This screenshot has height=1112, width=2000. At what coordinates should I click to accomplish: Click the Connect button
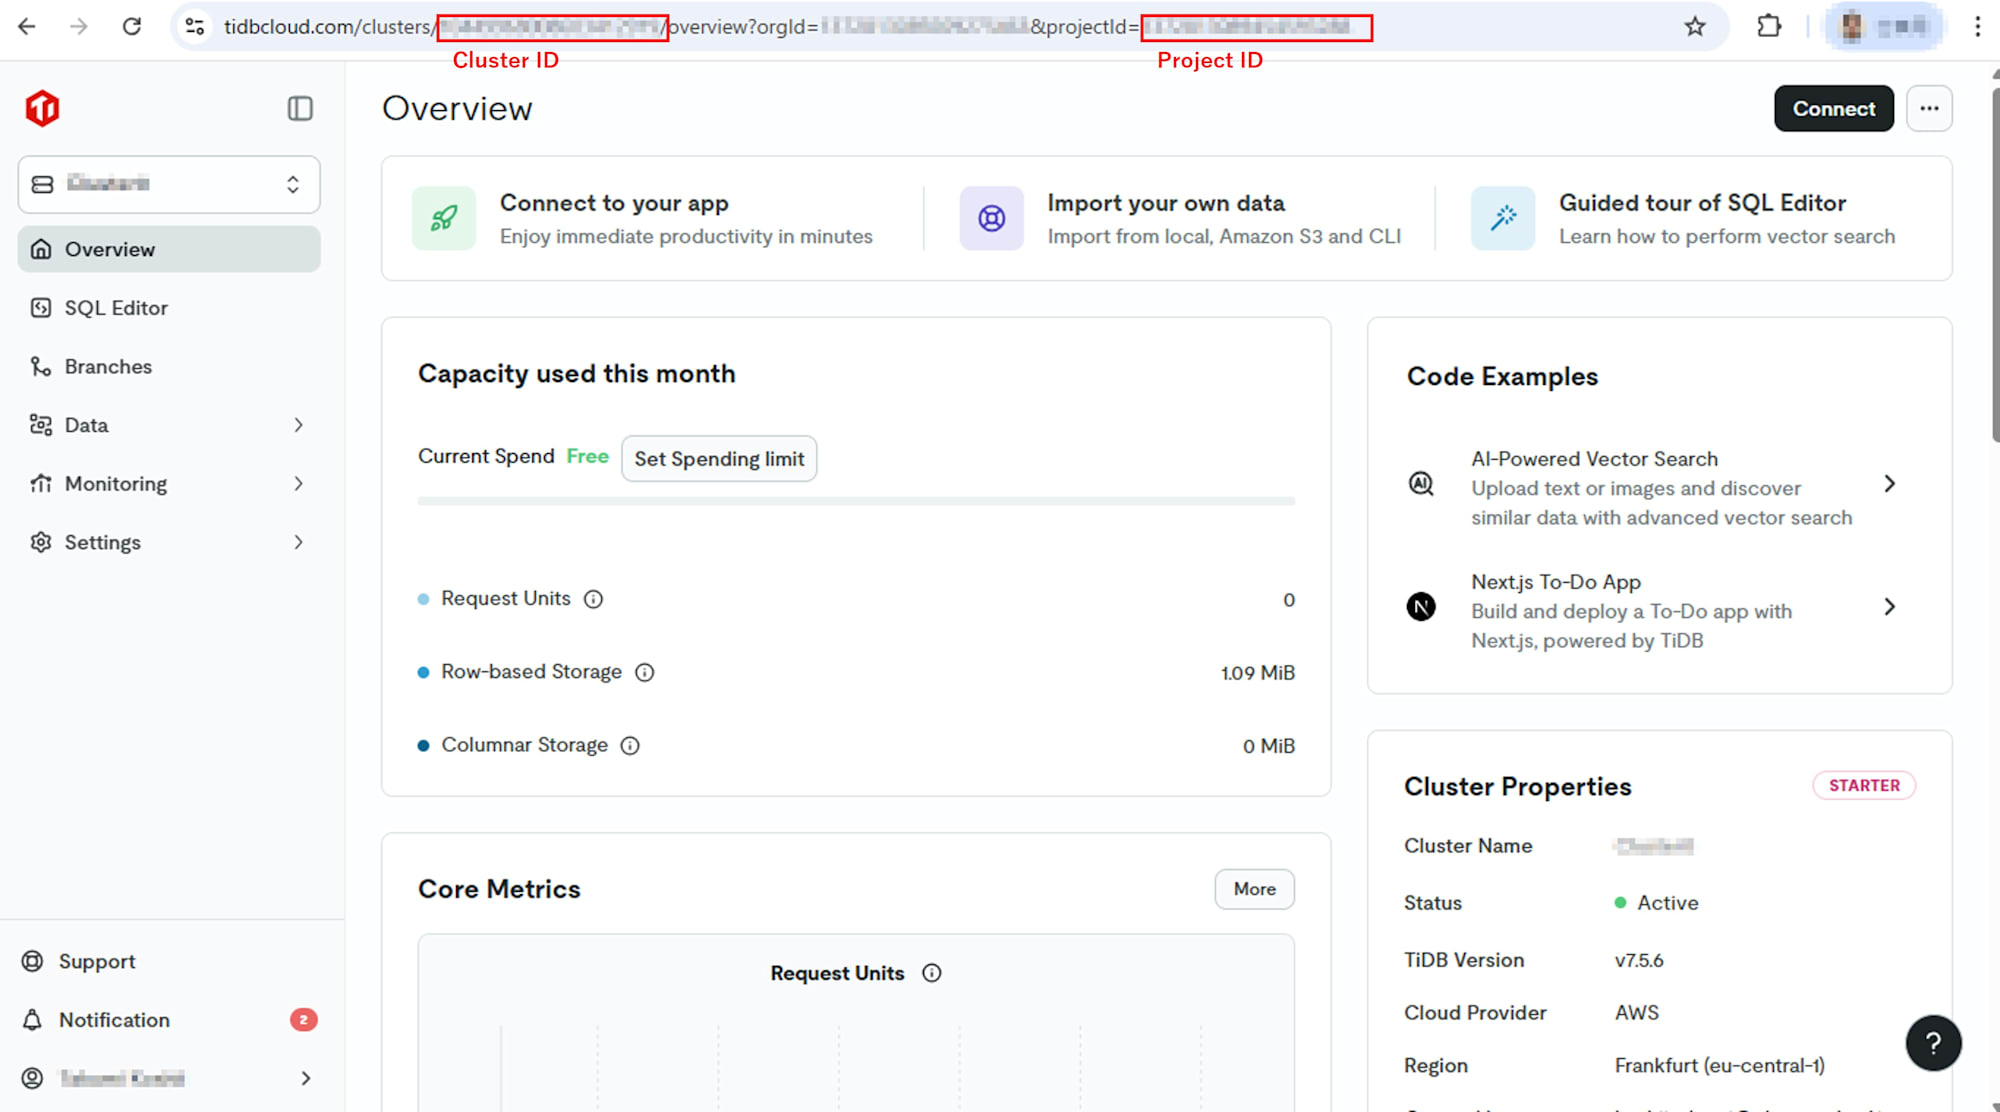(x=1834, y=108)
